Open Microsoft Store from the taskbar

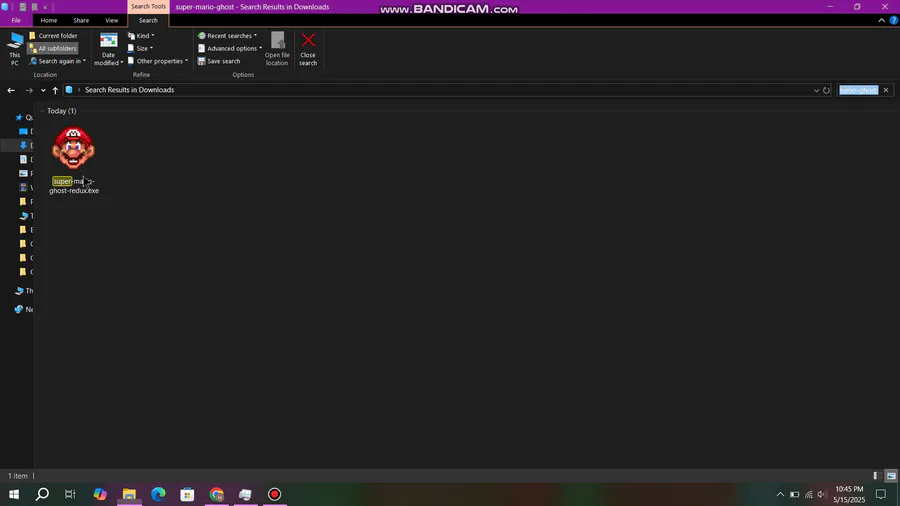187,494
